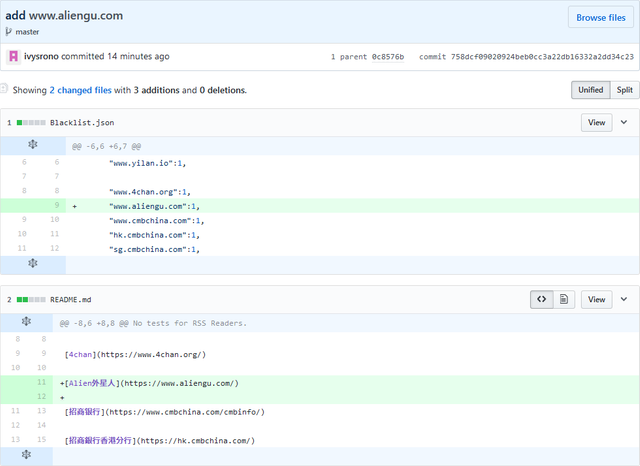640x466 pixels.
Task: Click the README.md file name
Action: (x=70, y=299)
